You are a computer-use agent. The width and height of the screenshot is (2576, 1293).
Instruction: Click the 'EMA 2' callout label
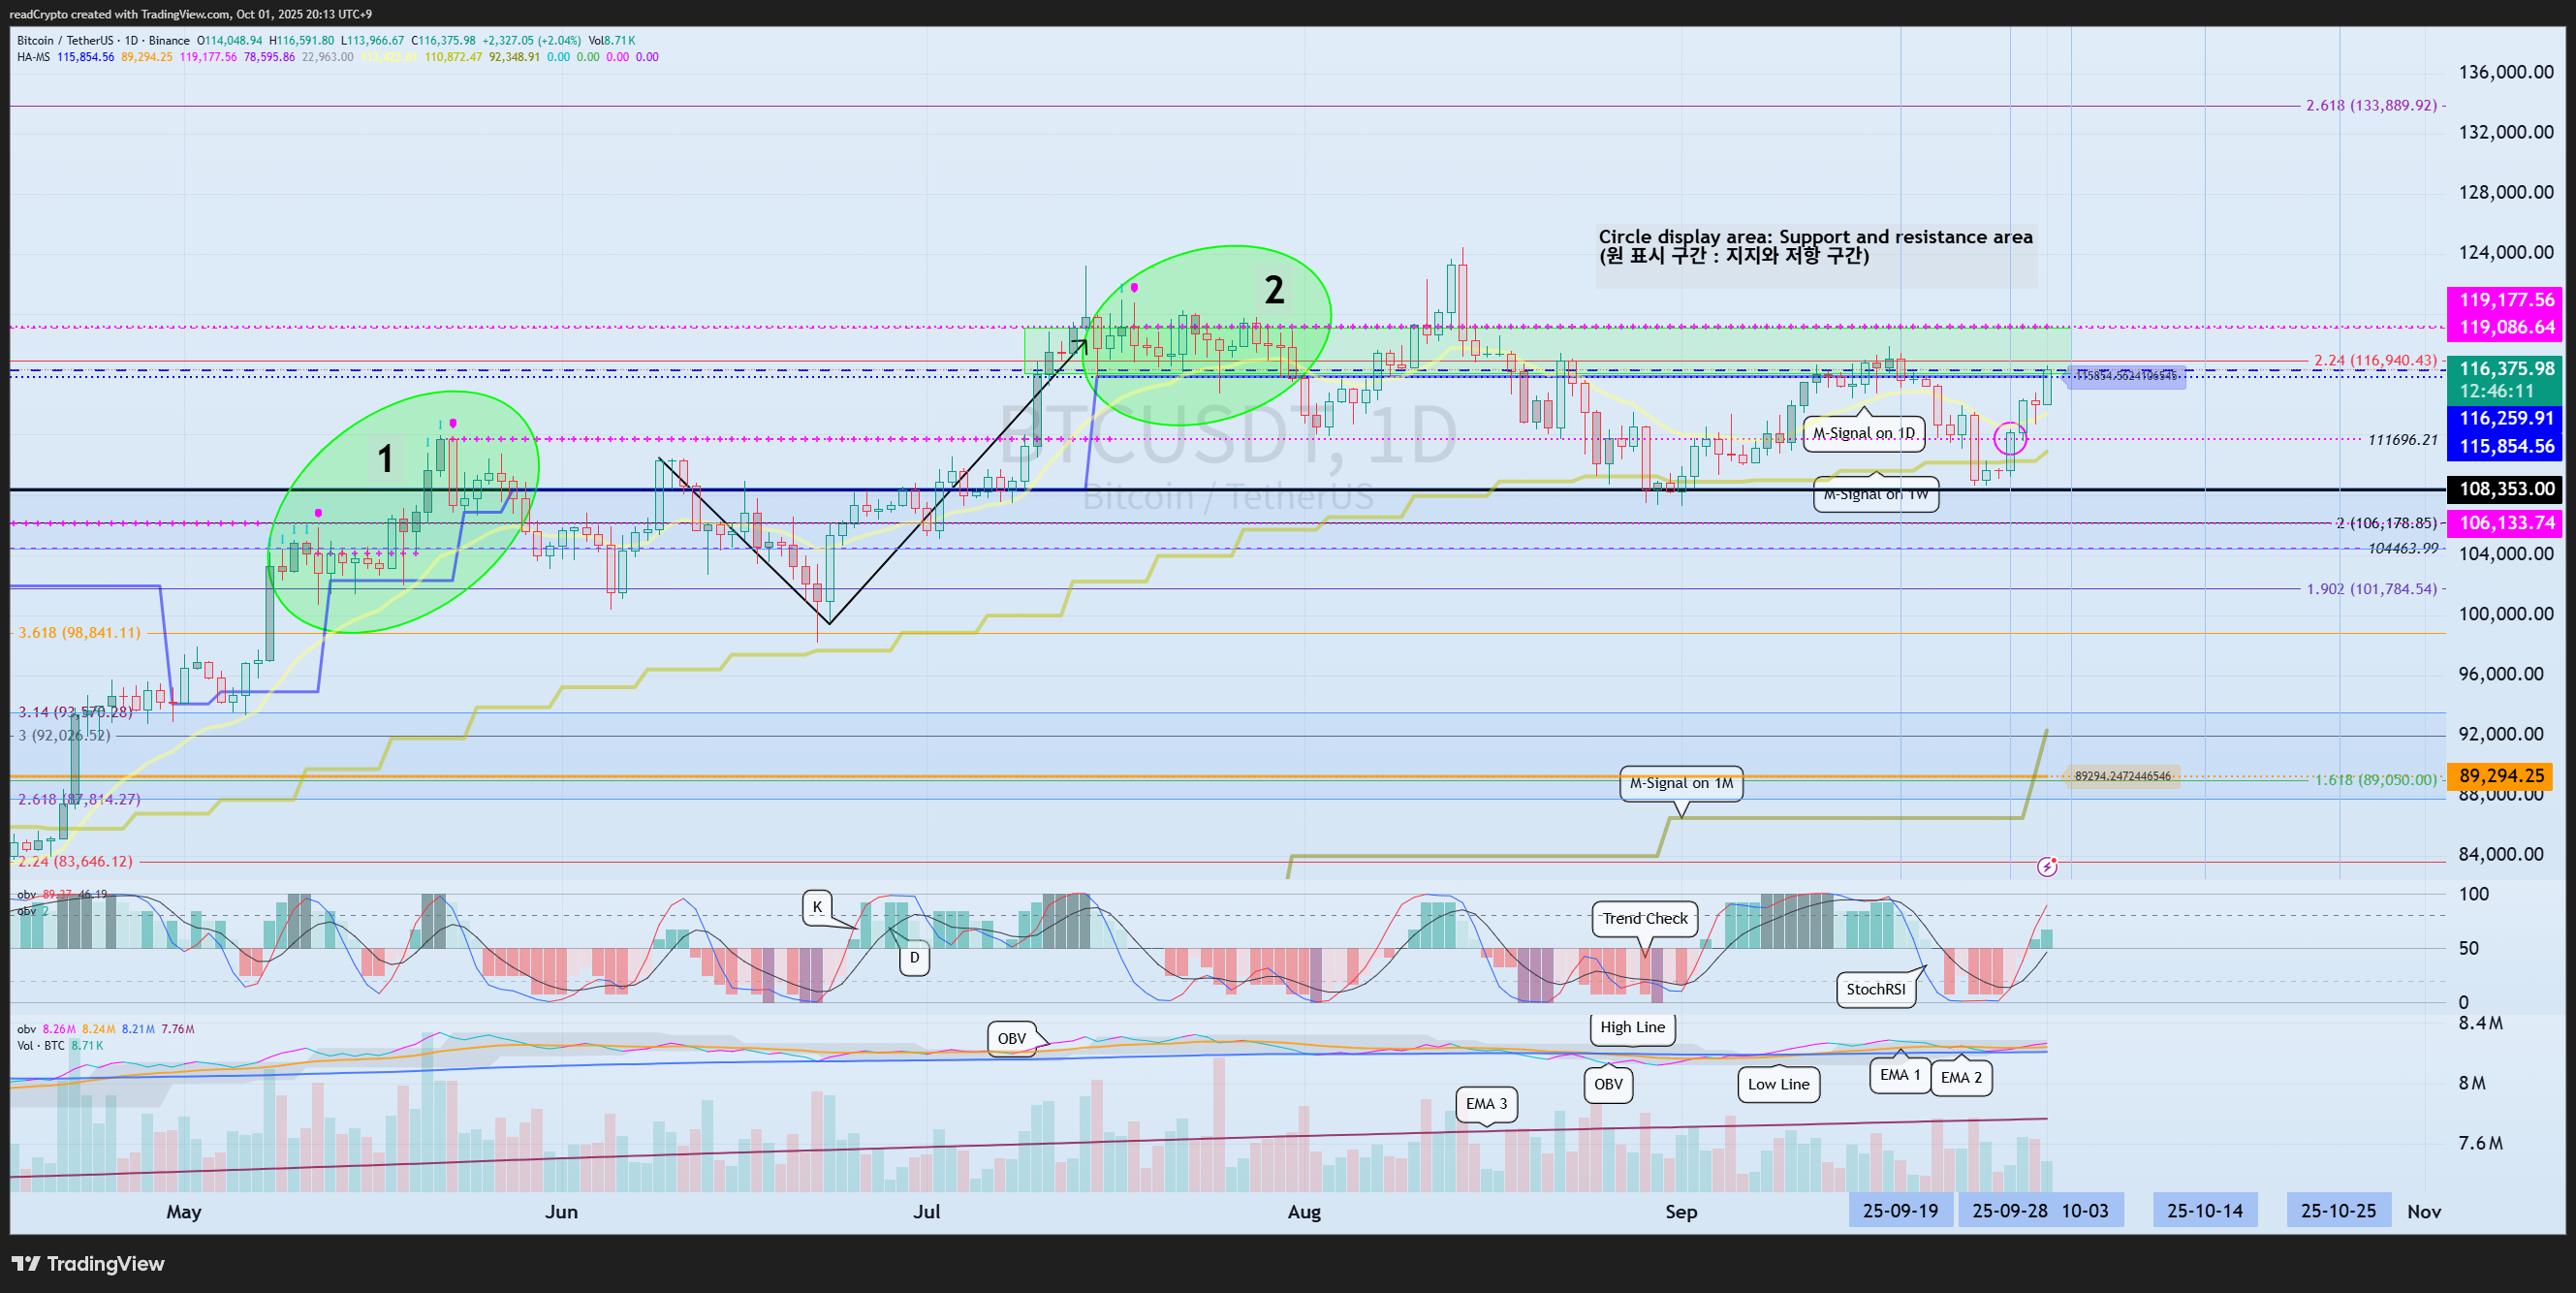tap(1961, 1077)
